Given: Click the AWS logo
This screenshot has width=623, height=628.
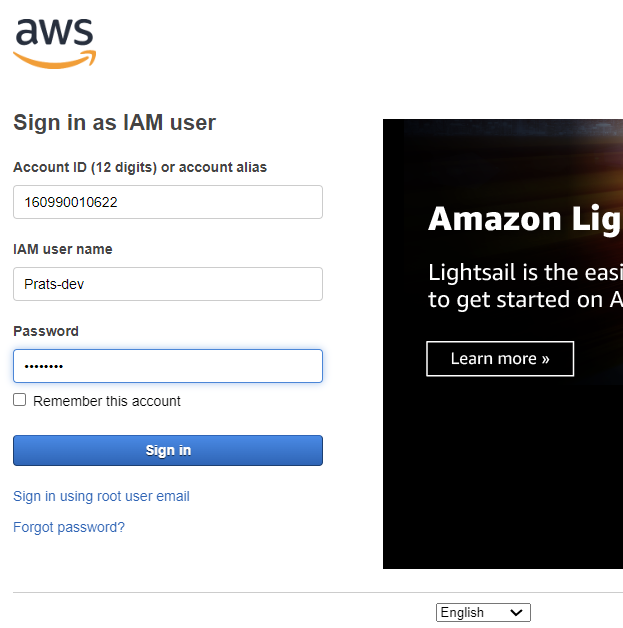Looking at the screenshot, I should [54, 42].
